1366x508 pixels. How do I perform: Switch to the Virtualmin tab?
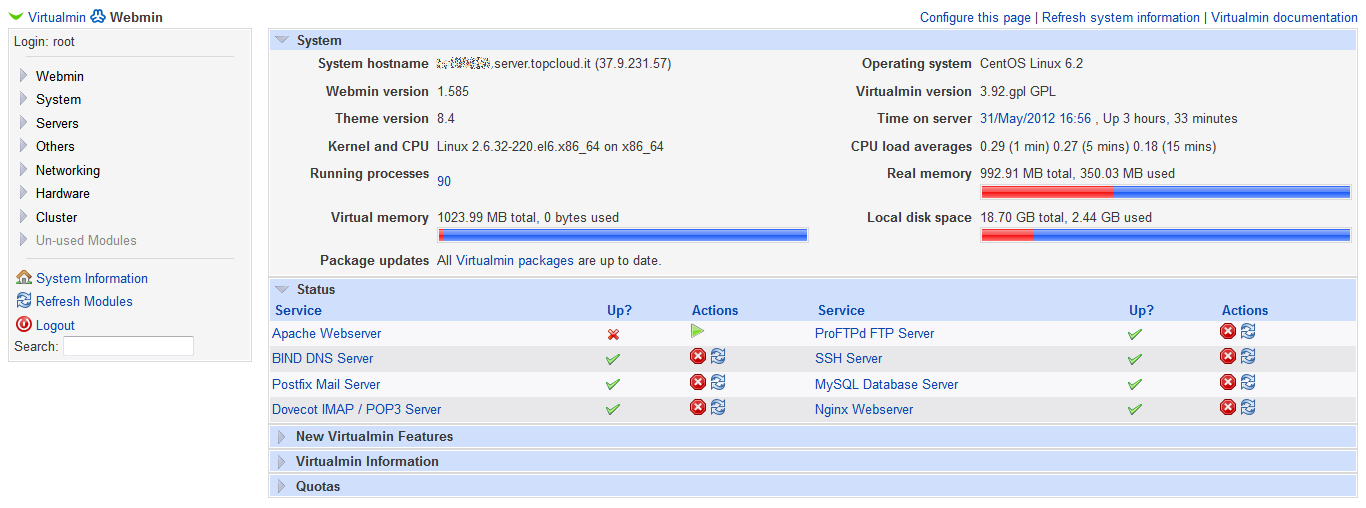57,17
